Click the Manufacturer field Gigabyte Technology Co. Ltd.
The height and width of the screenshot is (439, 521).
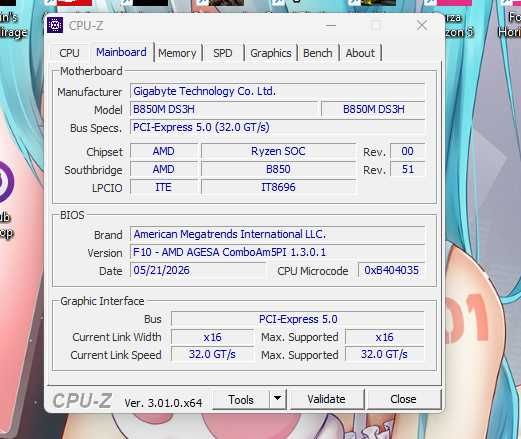point(277,91)
